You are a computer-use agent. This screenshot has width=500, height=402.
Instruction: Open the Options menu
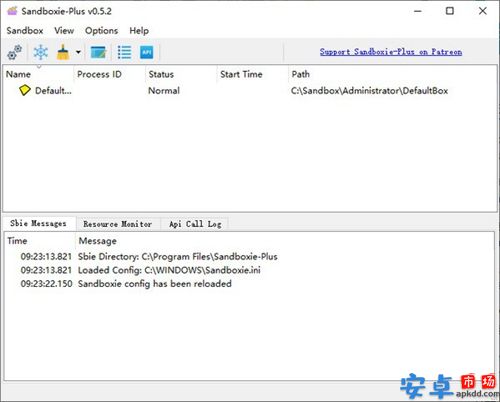[101, 31]
